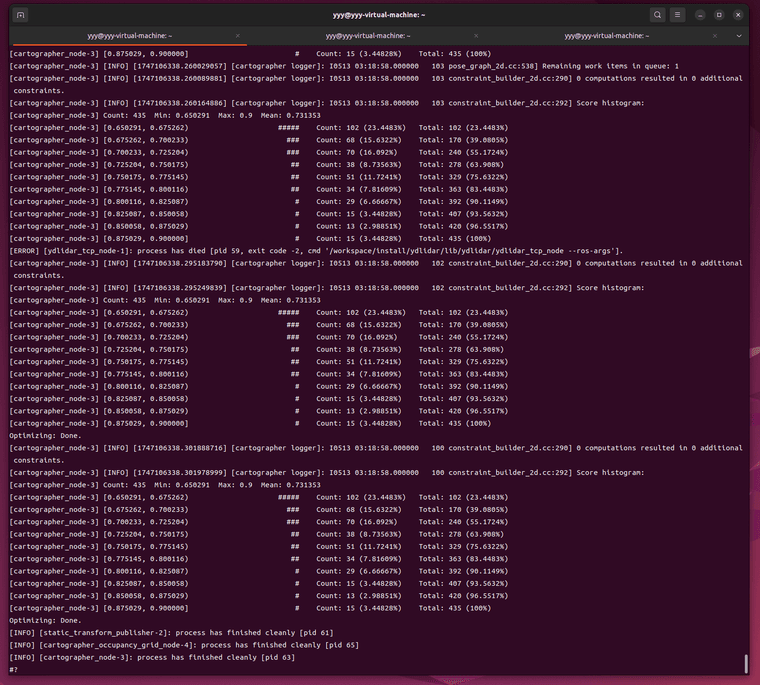Viewport: 760px width, 685px height.
Task: Expand the tab list chevron beside the tabs
Action: pyautogui.click(x=739, y=36)
